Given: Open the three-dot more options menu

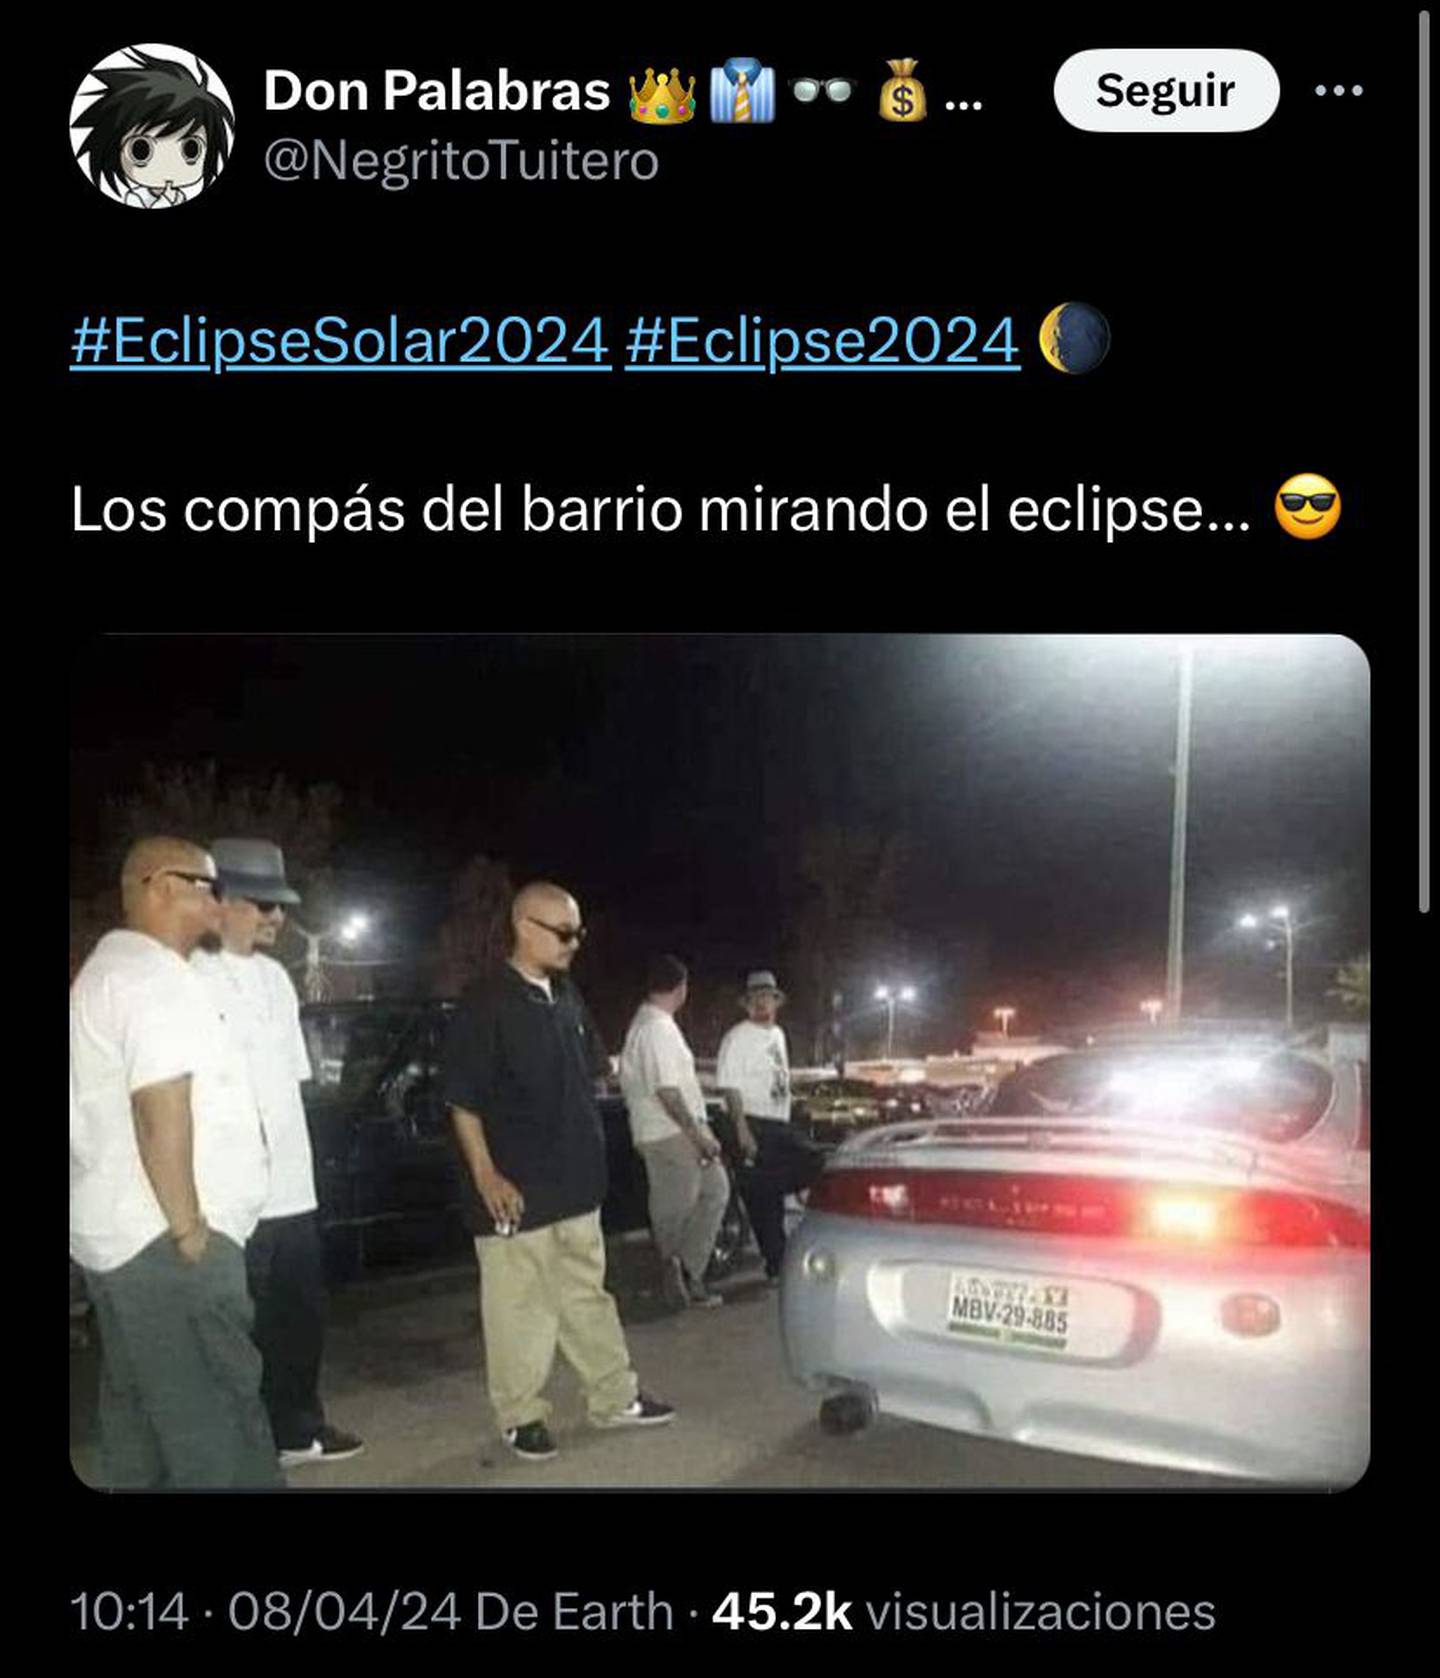Looking at the screenshot, I should click(x=1338, y=91).
